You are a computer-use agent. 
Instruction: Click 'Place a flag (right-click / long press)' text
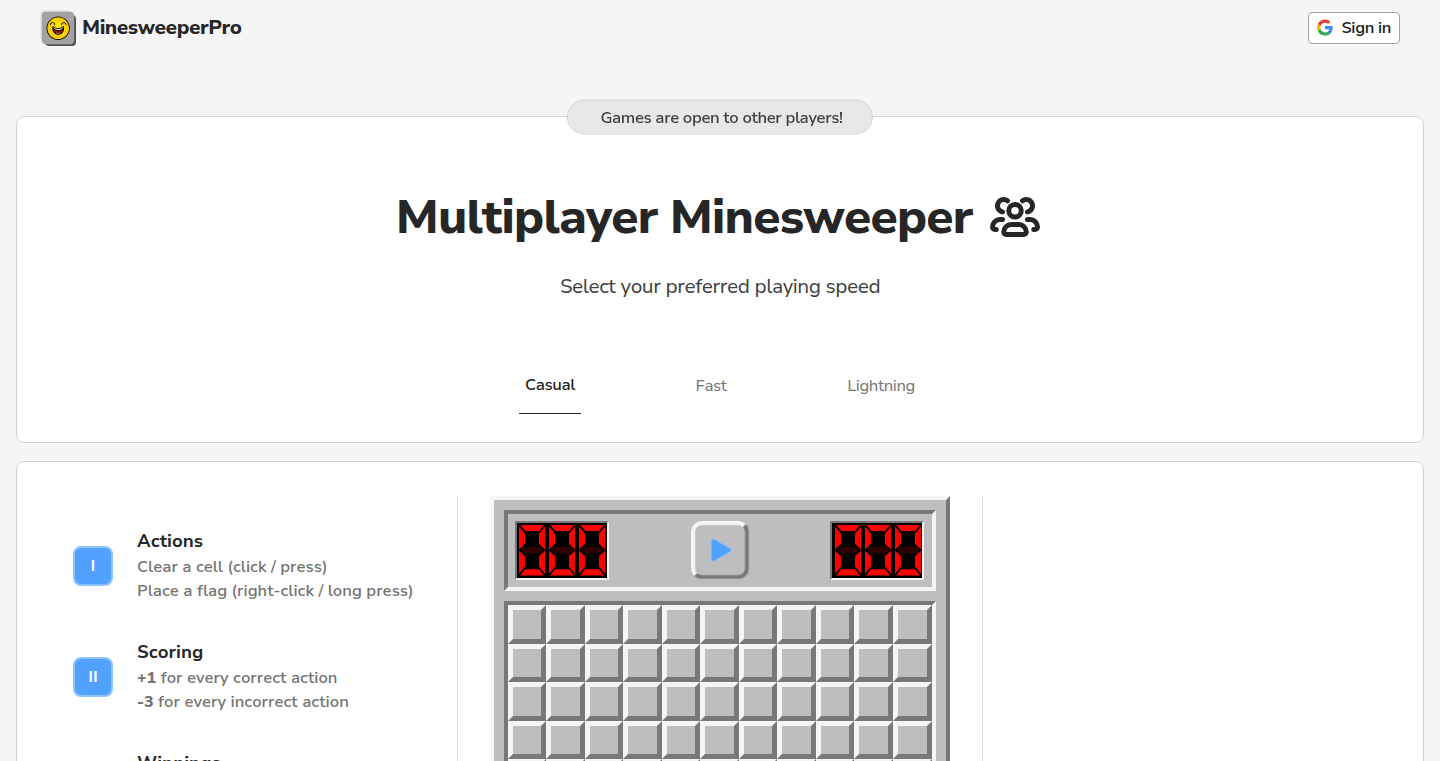pos(275,591)
